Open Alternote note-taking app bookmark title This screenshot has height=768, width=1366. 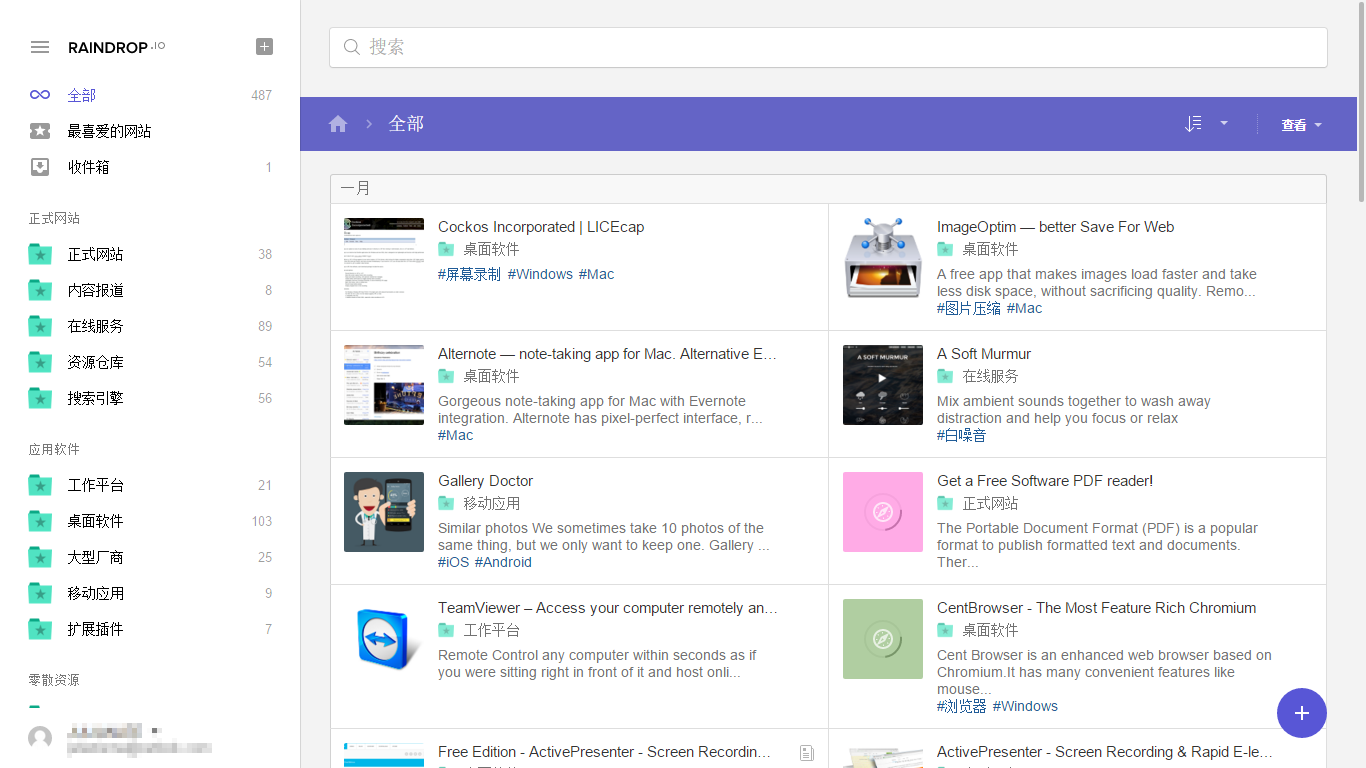point(607,354)
